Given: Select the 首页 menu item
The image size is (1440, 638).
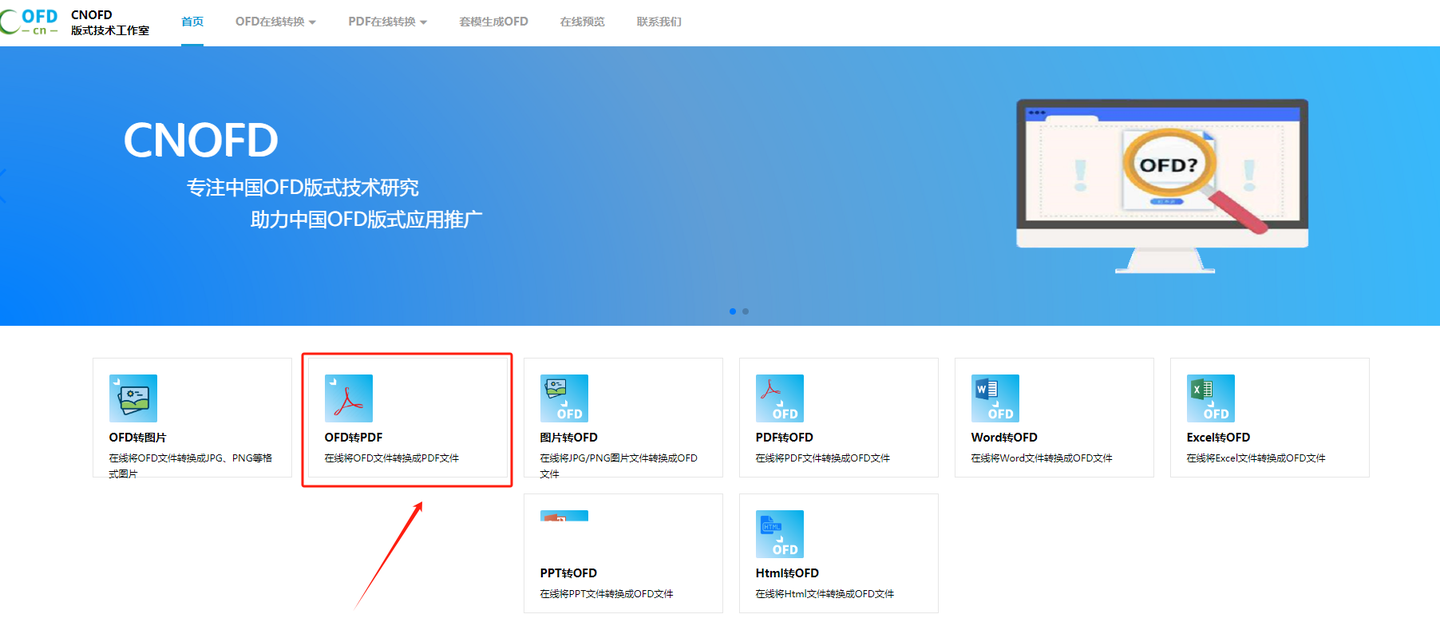Looking at the screenshot, I should [192, 20].
